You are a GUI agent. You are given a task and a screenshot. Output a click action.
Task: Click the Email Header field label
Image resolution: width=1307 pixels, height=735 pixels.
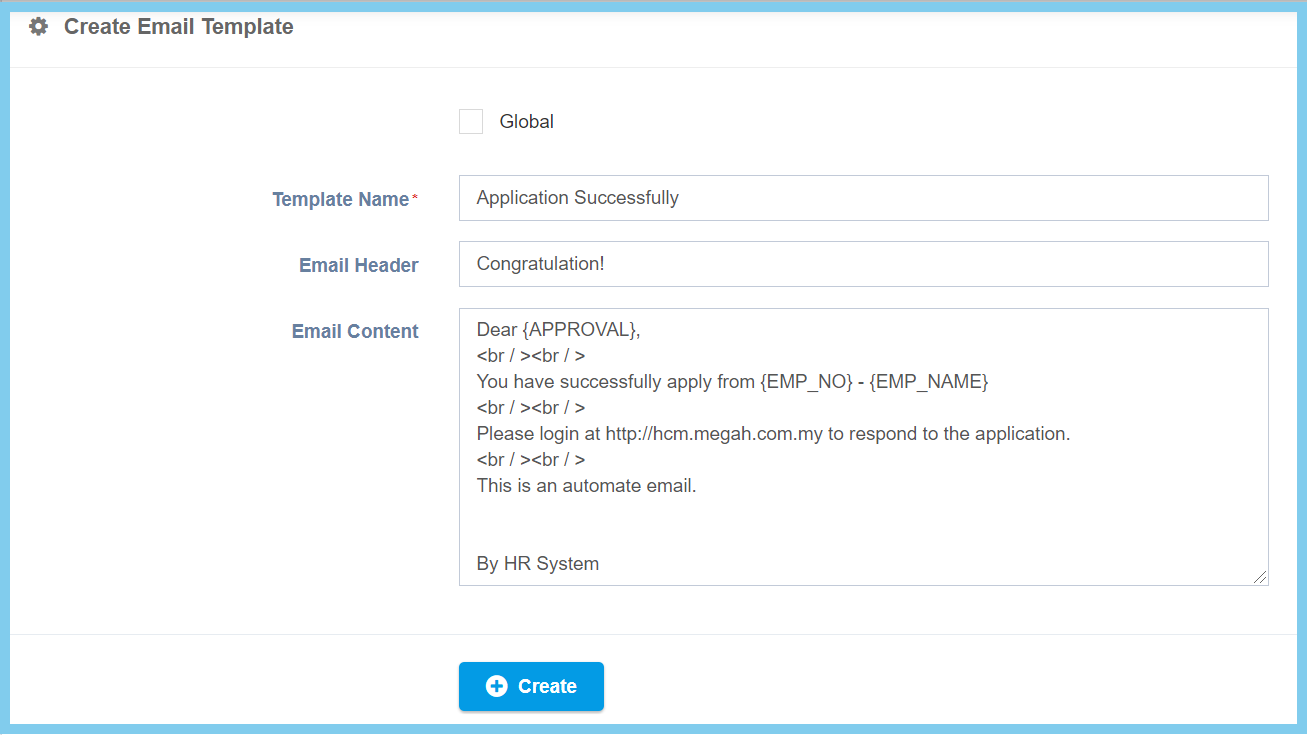coord(358,265)
